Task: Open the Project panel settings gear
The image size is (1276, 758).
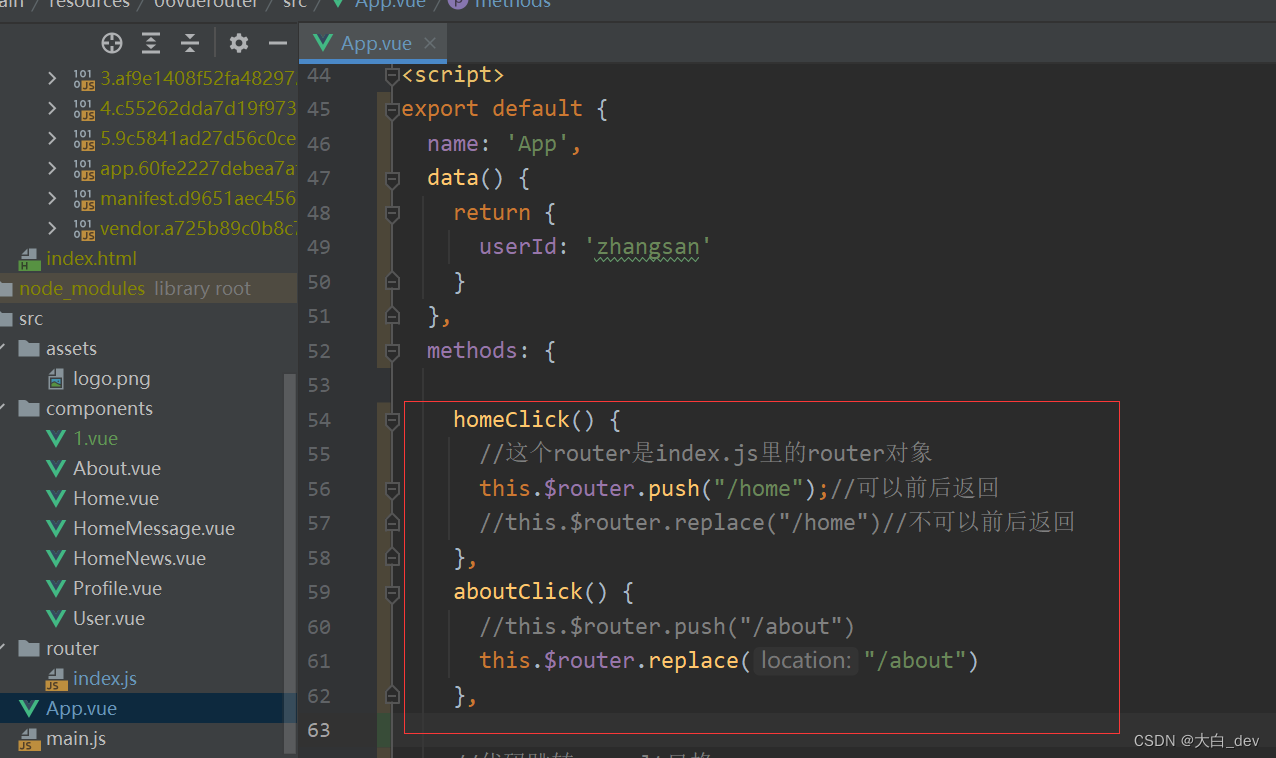Action: tap(238, 43)
